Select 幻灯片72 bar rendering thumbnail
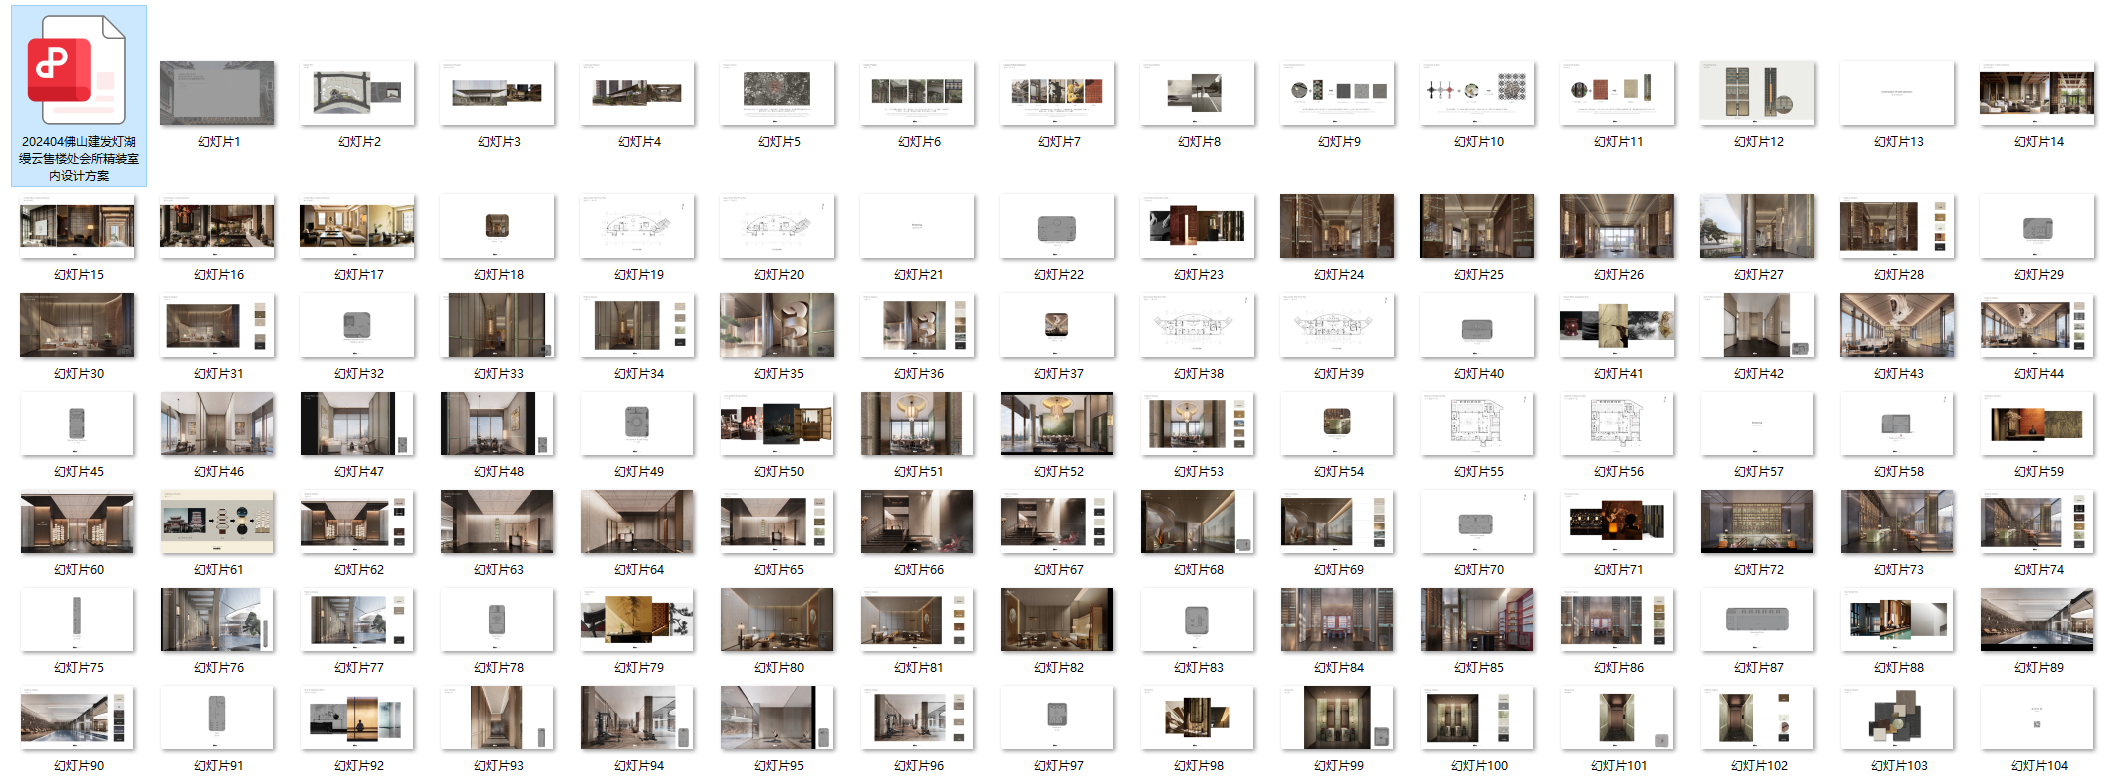2114x778 pixels. (x=1757, y=521)
